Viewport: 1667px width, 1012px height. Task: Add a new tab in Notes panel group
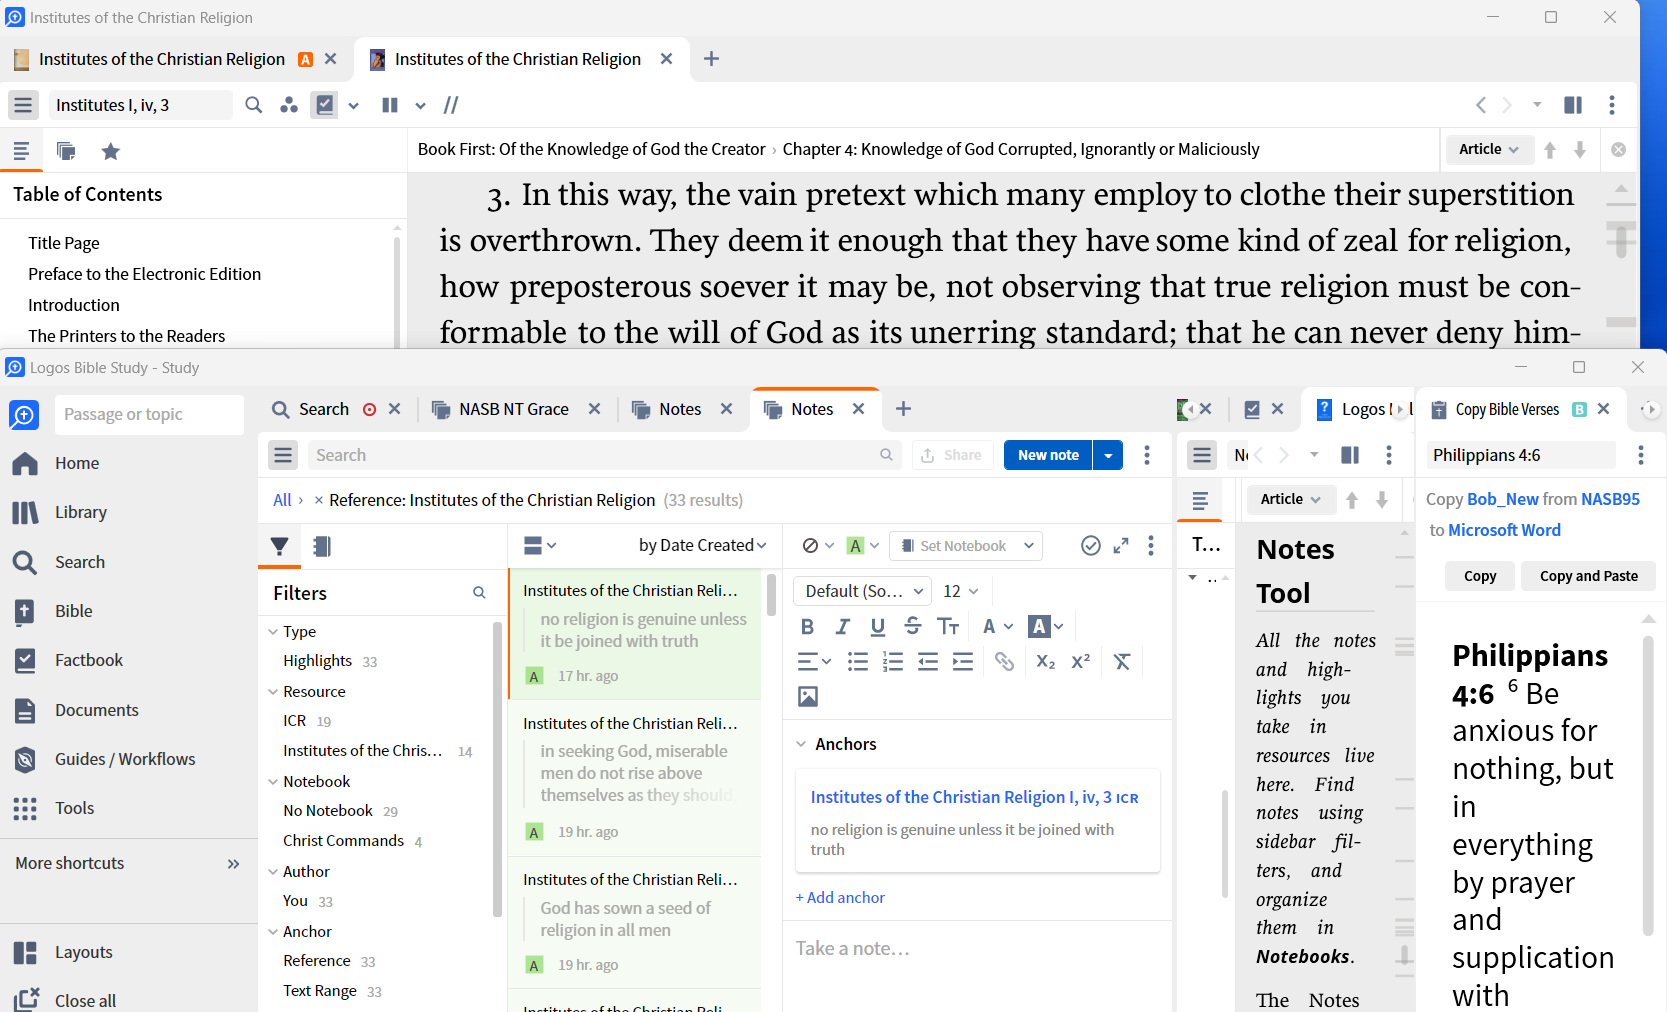pos(903,408)
